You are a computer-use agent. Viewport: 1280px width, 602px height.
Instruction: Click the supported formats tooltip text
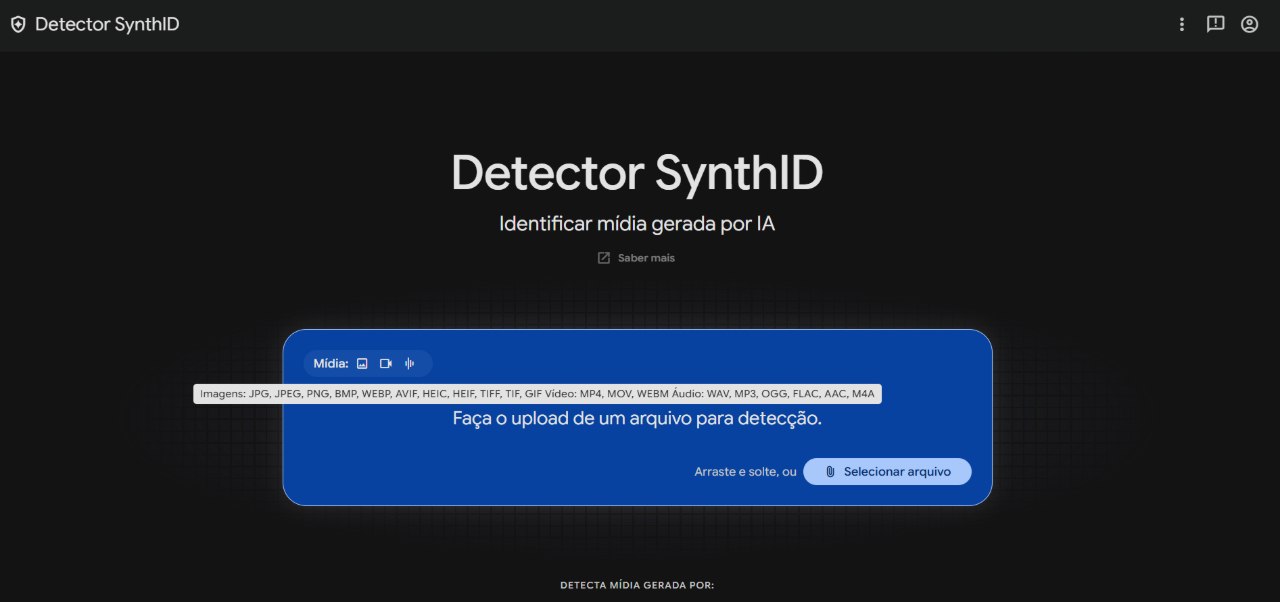pos(537,394)
